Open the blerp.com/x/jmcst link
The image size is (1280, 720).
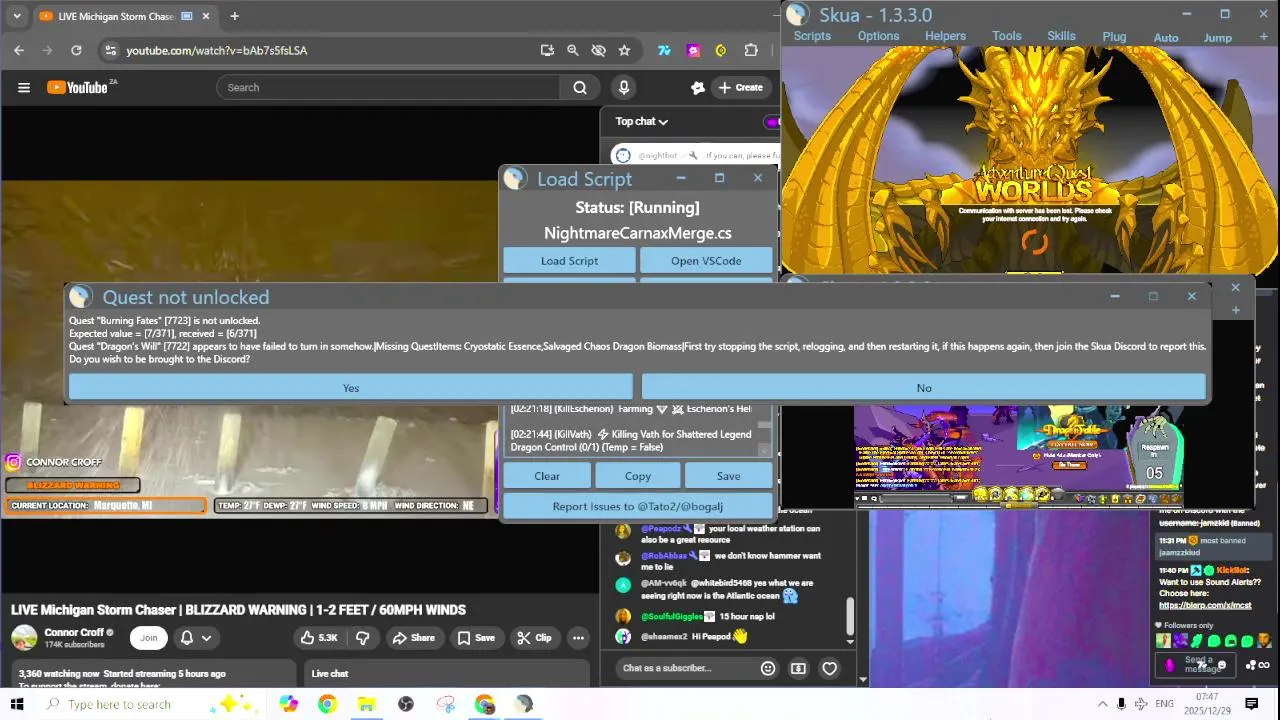pos(1205,605)
